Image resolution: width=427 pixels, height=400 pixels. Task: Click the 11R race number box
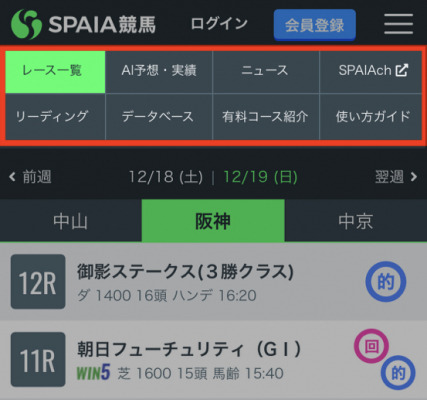(x=38, y=359)
